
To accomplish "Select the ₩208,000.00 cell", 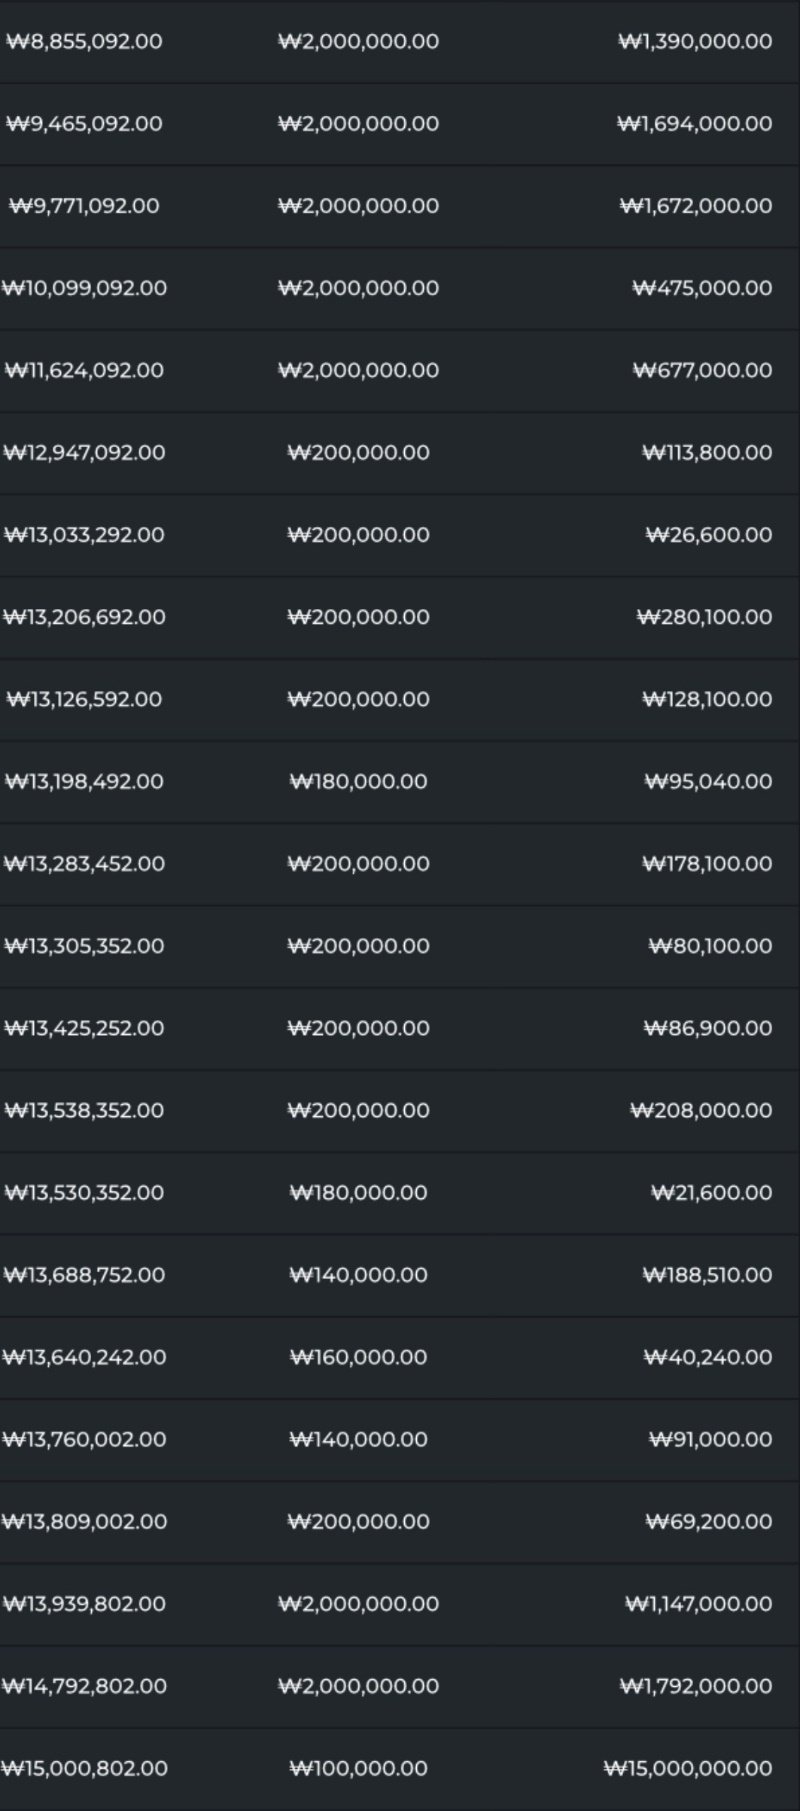I will (701, 1110).
